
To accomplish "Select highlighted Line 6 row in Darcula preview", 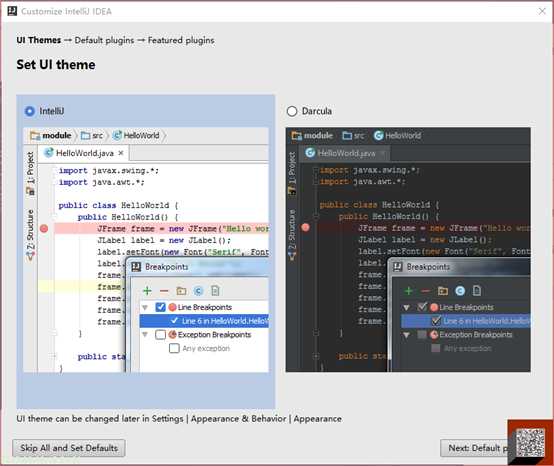I will click(x=466, y=321).
